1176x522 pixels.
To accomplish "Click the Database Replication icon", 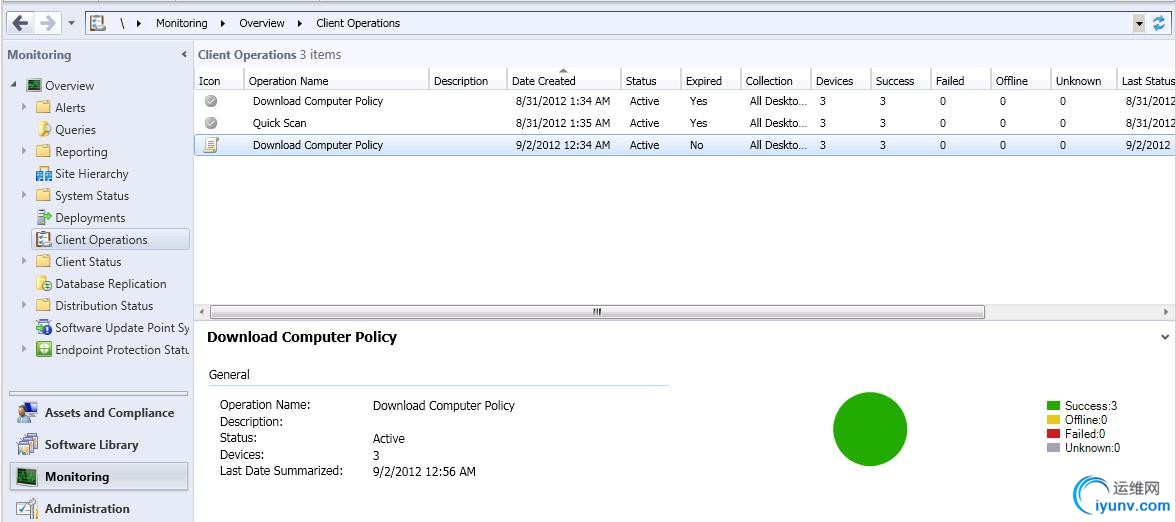I will (44, 283).
